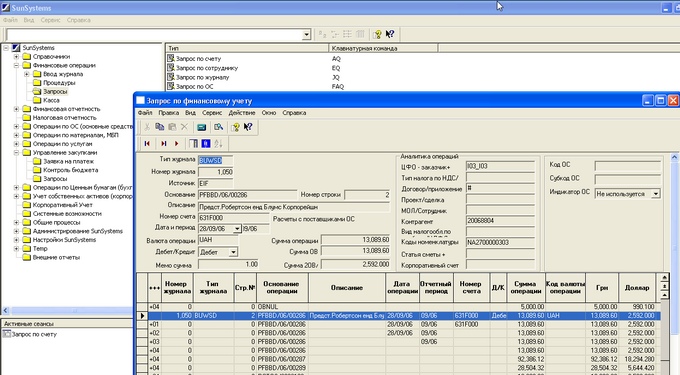Click the Delete X icon in the query toolbar
The width and height of the screenshot is (680, 375).
click(184, 127)
